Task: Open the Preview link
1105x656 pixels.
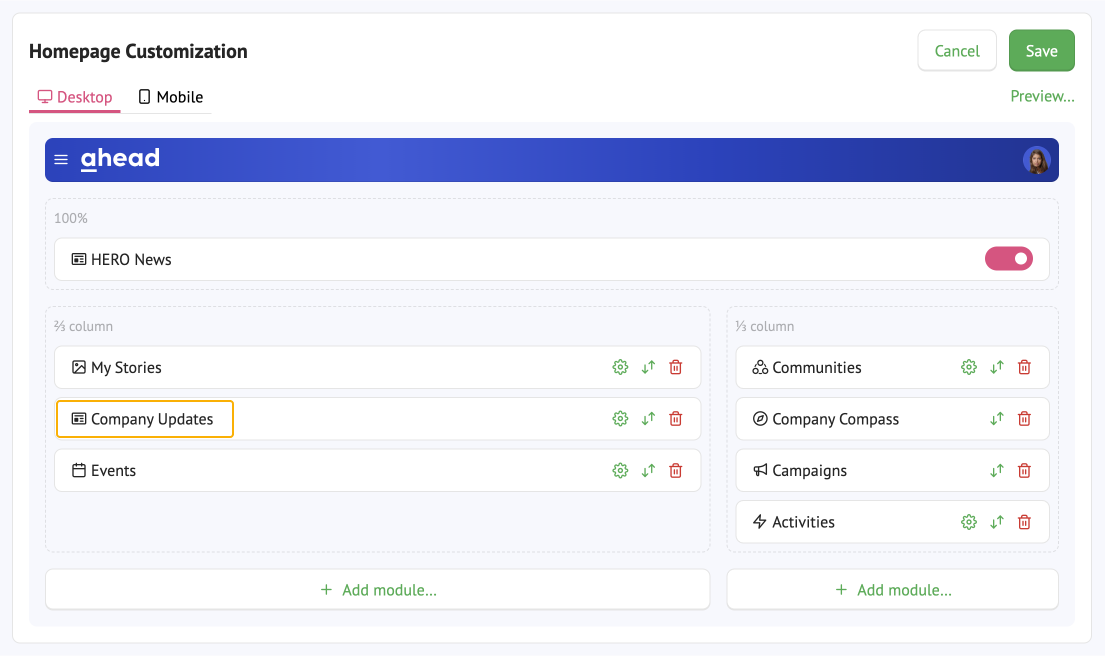Action: [1042, 96]
